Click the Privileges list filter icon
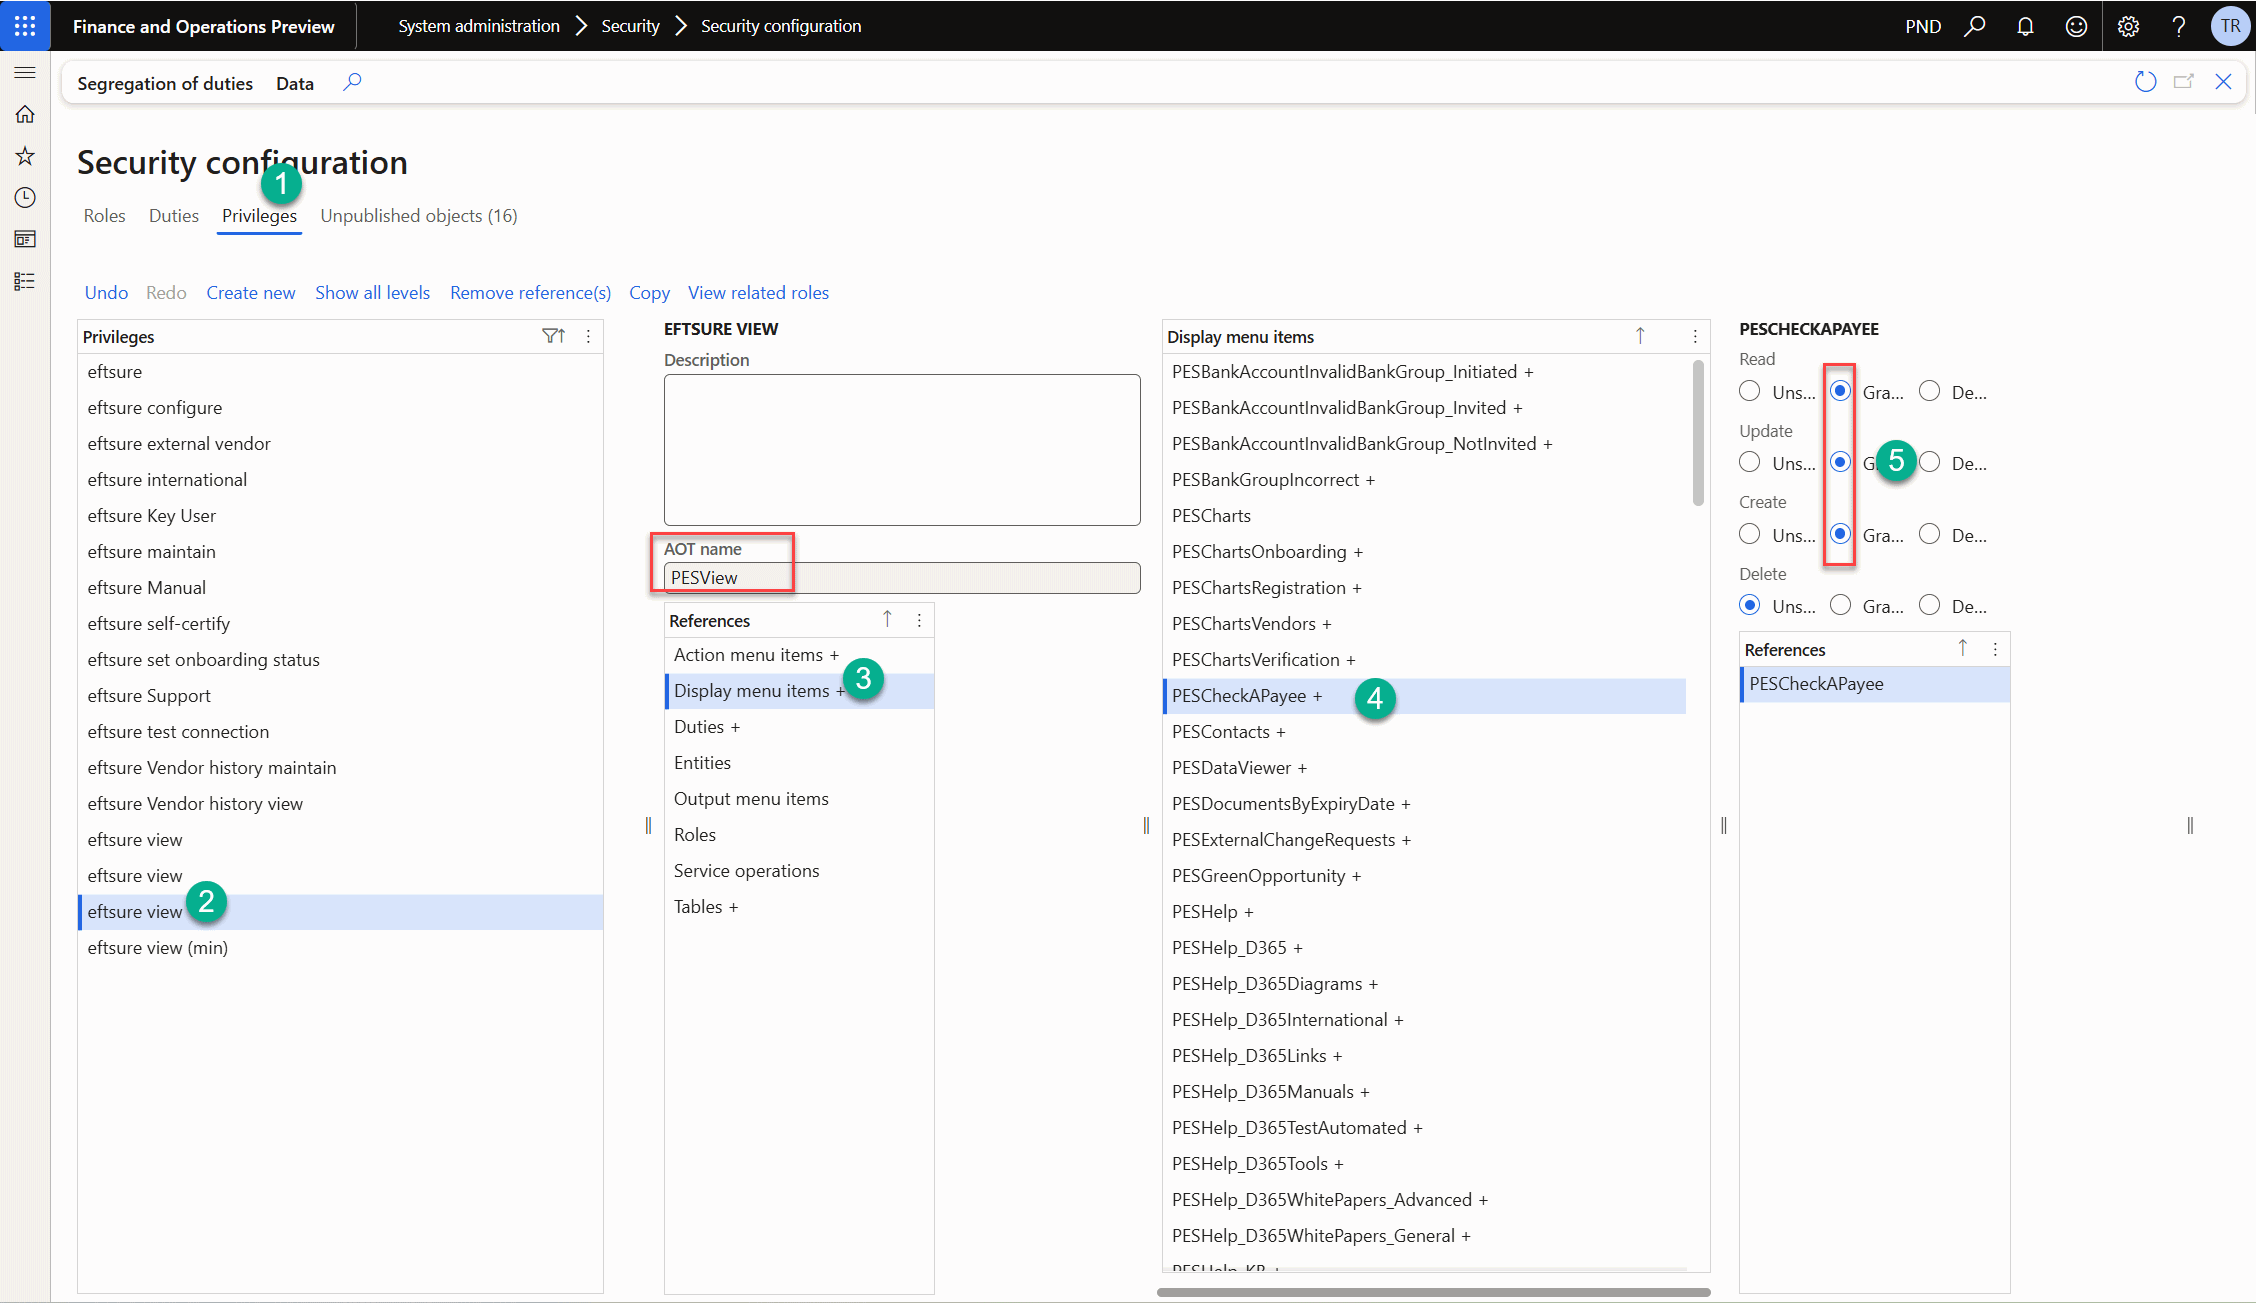Viewport: 2256px width, 1303px height. click(x=553, y=336)
